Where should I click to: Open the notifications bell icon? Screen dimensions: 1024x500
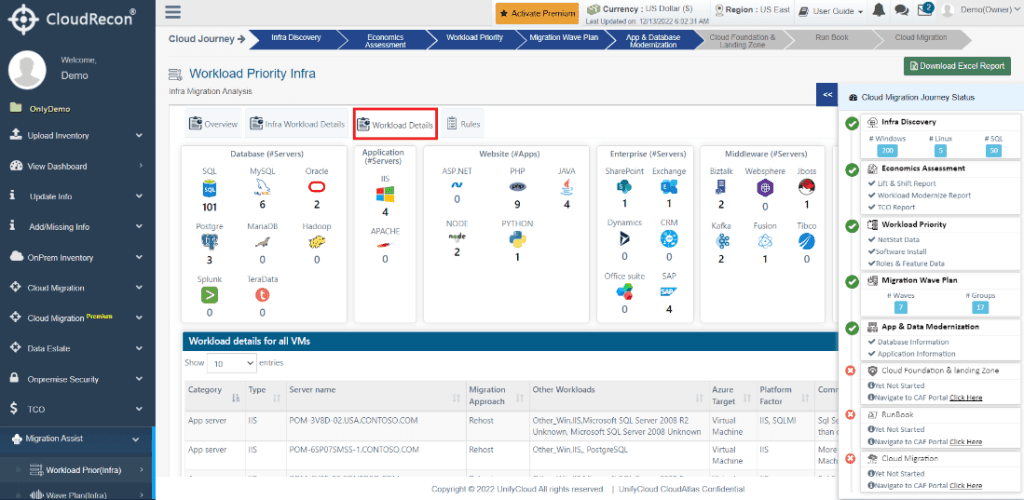click(879, 10)
